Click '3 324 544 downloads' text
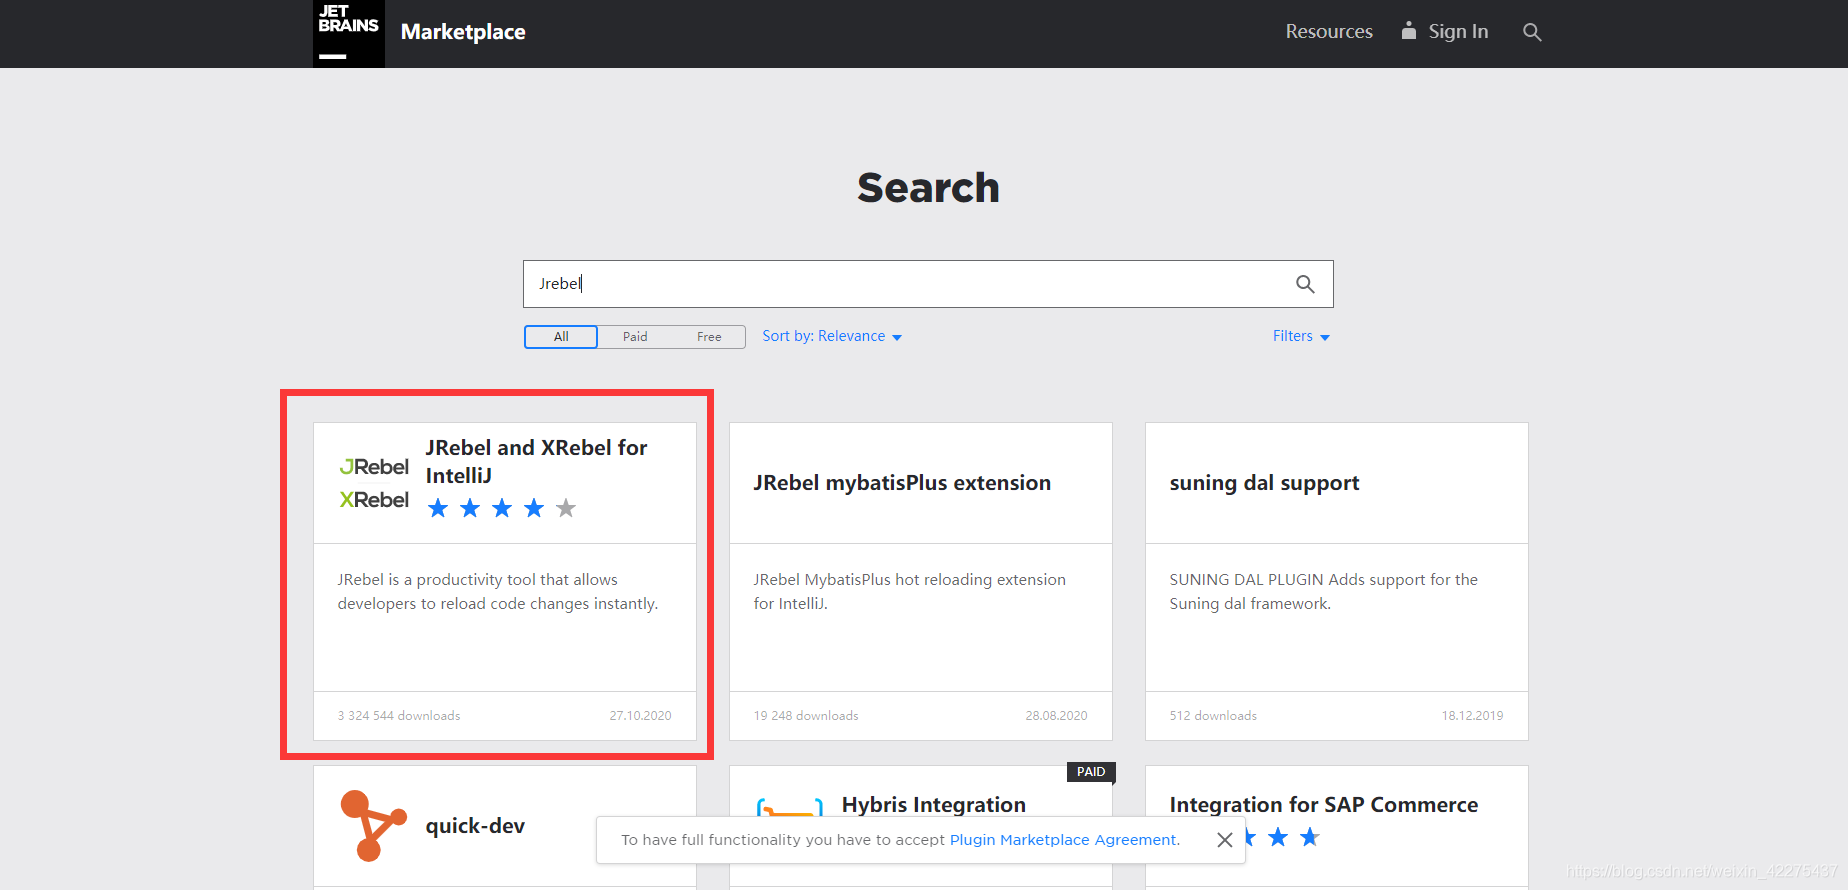This screenshot has width=1848, height=890. (399, 716)
